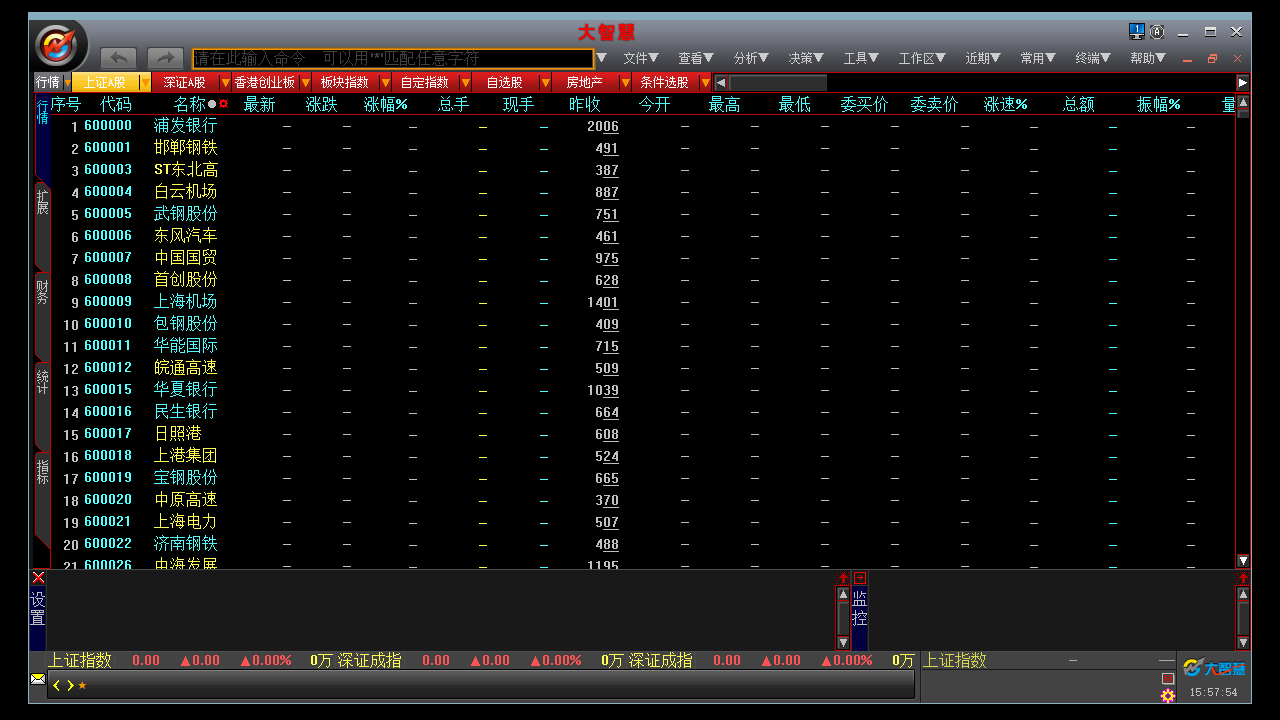This screenshot has width=1280, height=720.
Task: Click red up arrow above 监控 panel scrollbar
Action: click(x=1243, y=578)
